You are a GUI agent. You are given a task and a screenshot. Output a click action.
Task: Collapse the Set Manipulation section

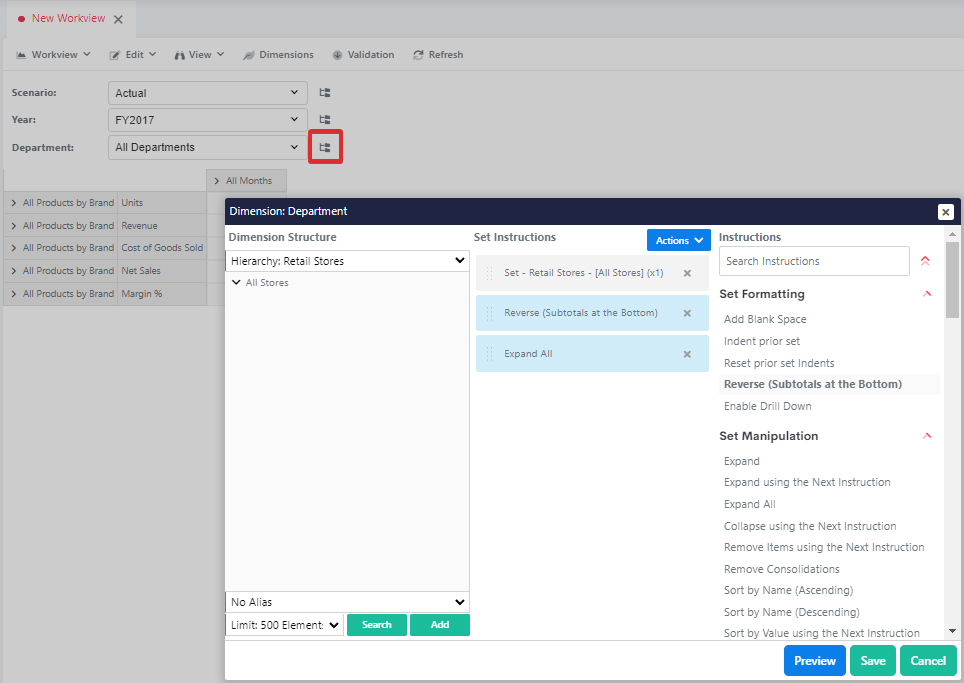pos(927,436)
